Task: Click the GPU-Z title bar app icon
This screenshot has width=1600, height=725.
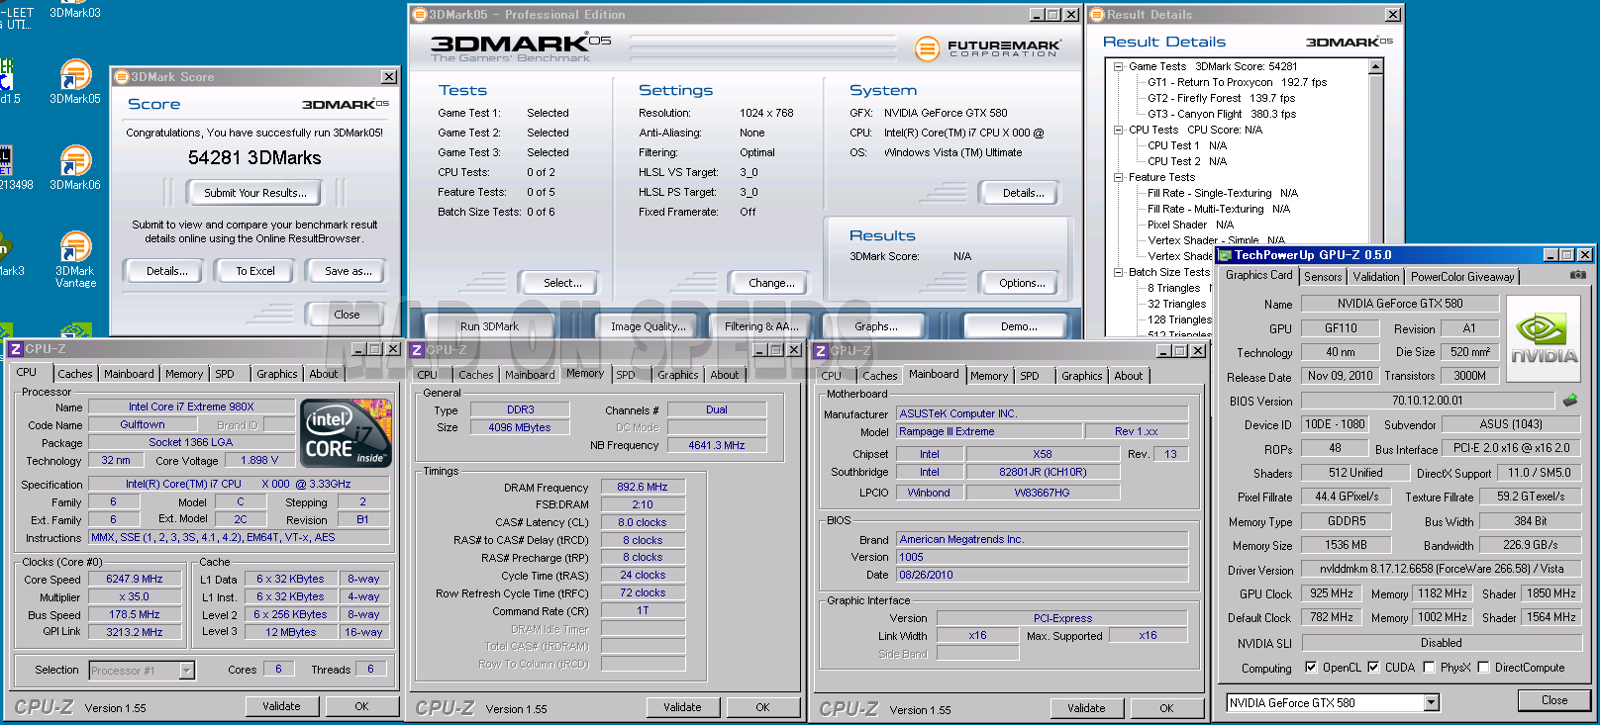Action: point(1225,255)
